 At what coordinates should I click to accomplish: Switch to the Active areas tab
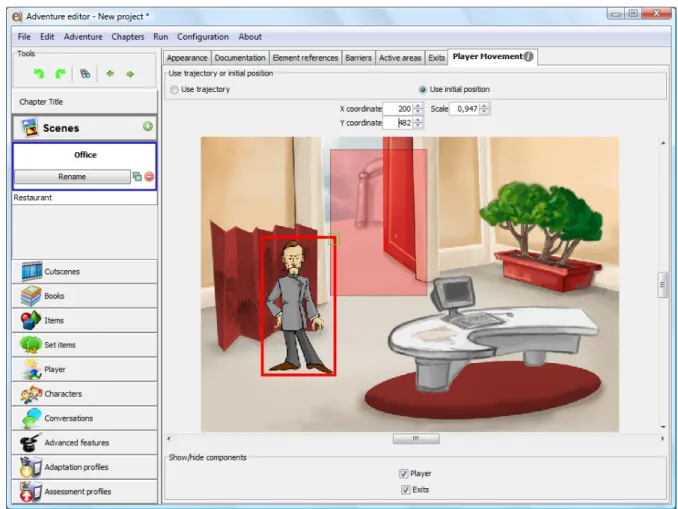(400, 58)
